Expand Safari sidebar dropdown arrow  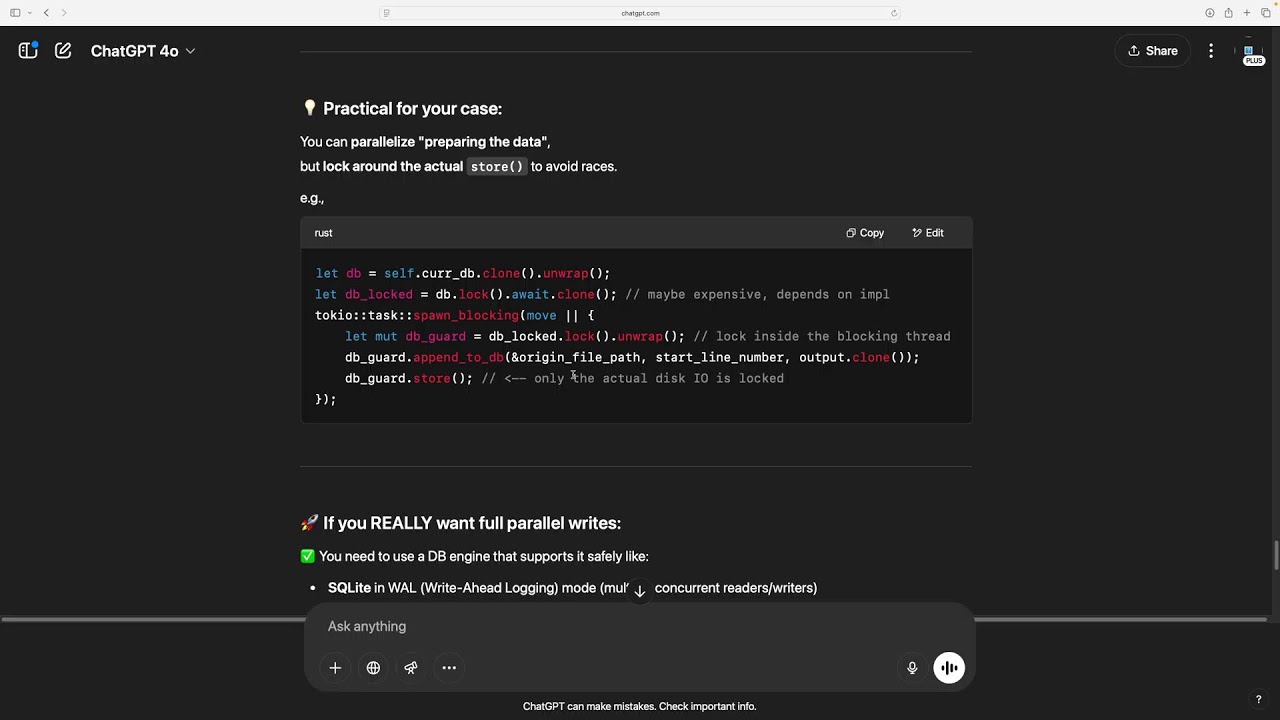pos(29,13)
